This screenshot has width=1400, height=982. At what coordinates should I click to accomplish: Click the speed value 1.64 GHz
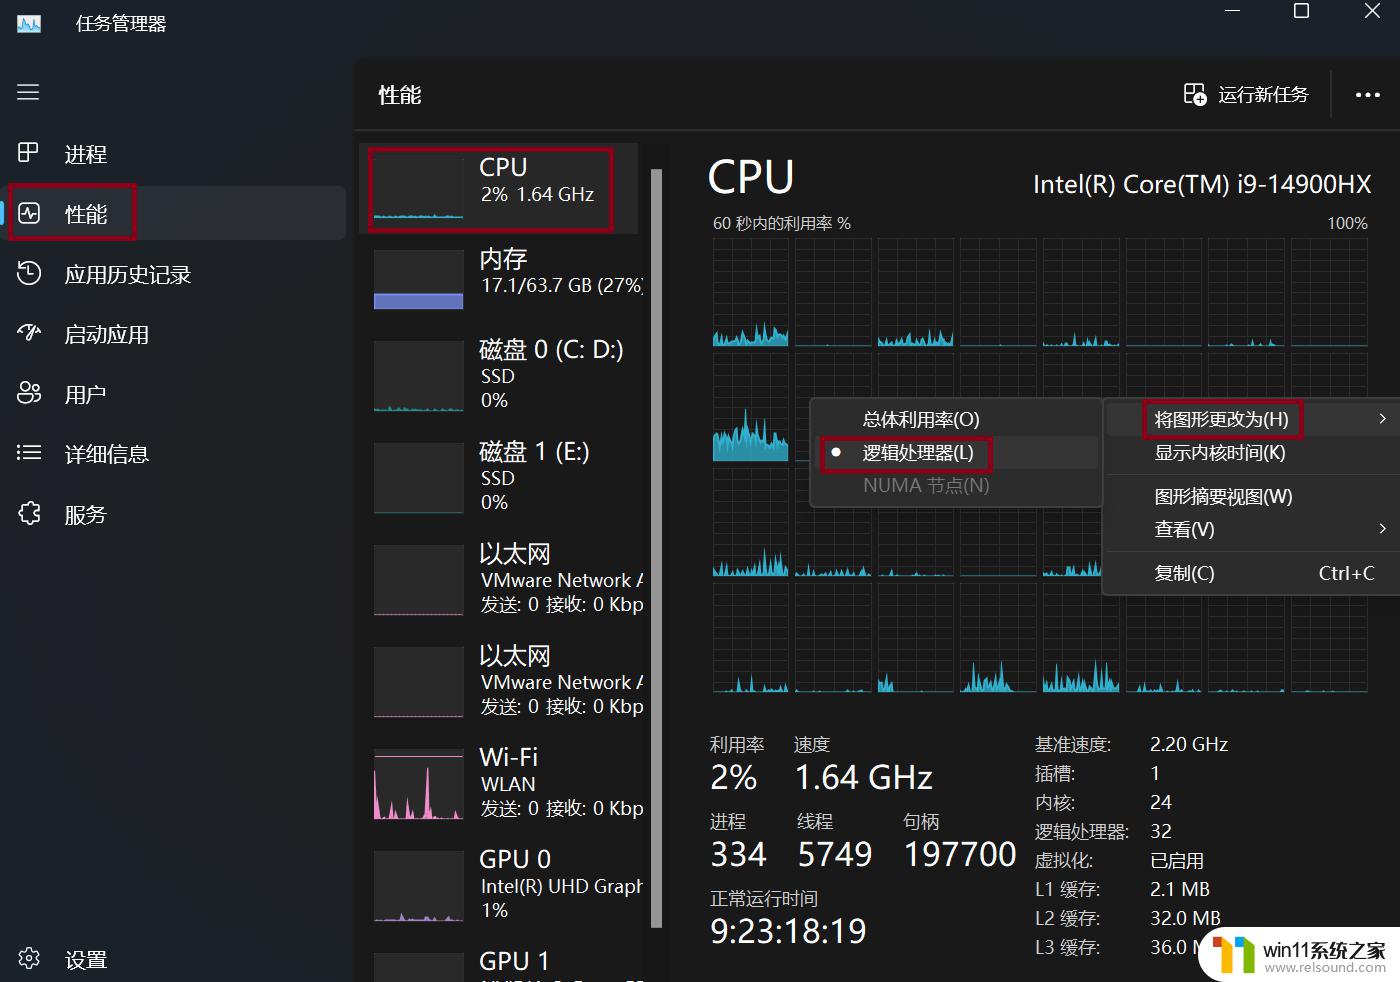[864, 777]
